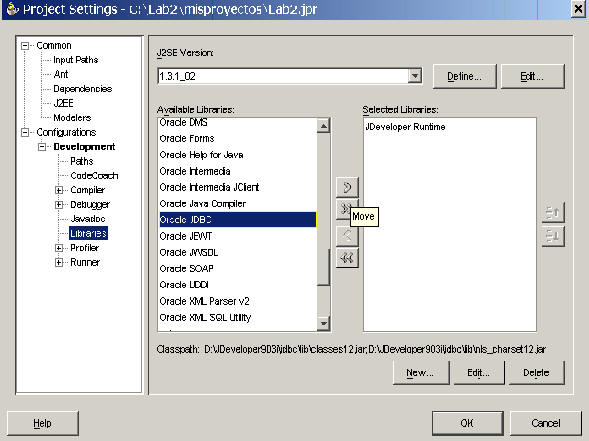Select Ant in the settings tree
Screen dimensions: 589x441
[x=61, y=74]
